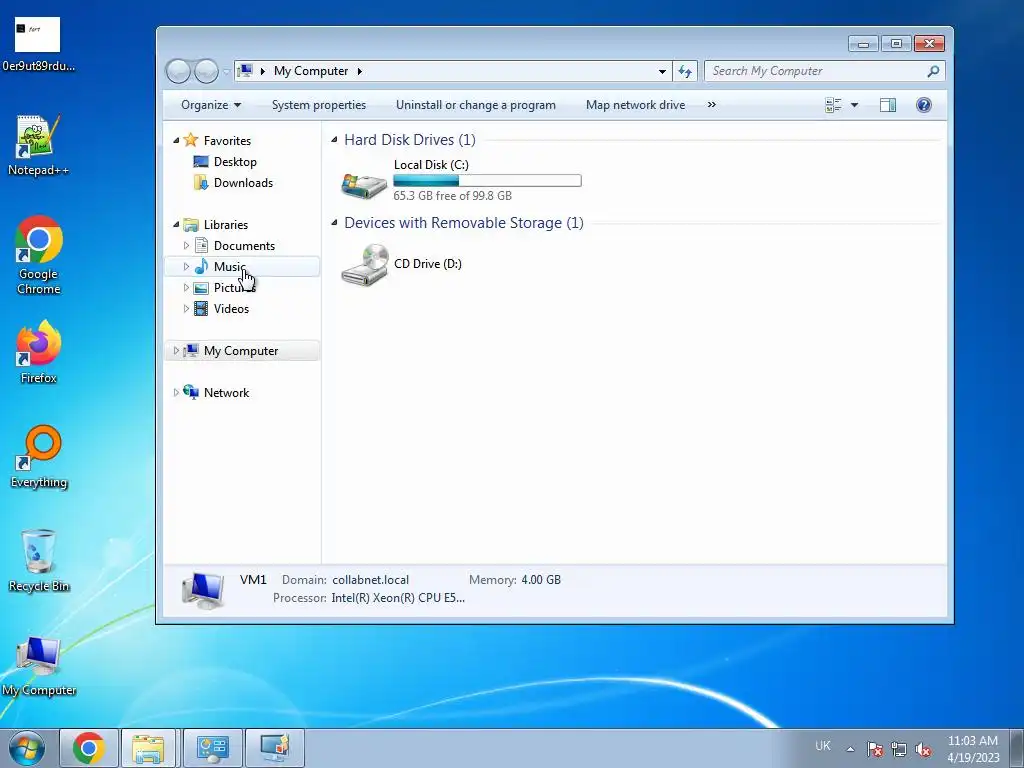The image size is (1024, 768).
Task: Click the Show desktop strip
Action: [1017, 748]
